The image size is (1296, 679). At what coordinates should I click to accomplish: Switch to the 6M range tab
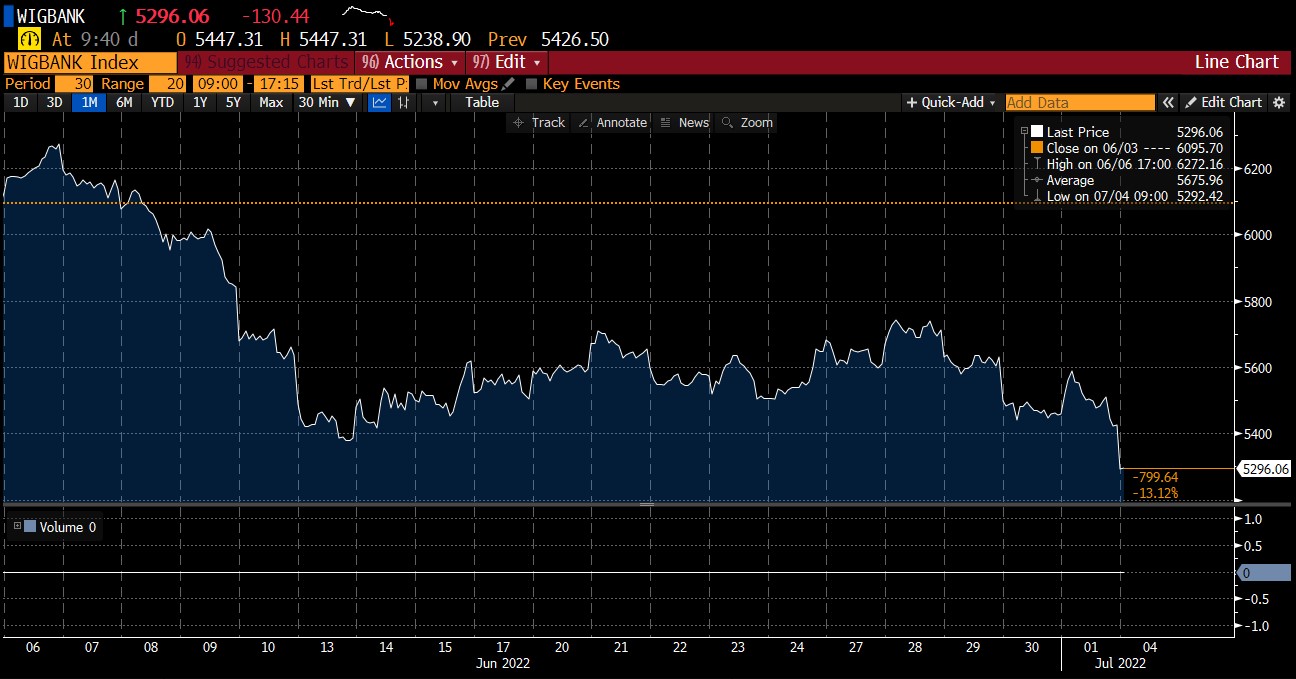[124, 102]
